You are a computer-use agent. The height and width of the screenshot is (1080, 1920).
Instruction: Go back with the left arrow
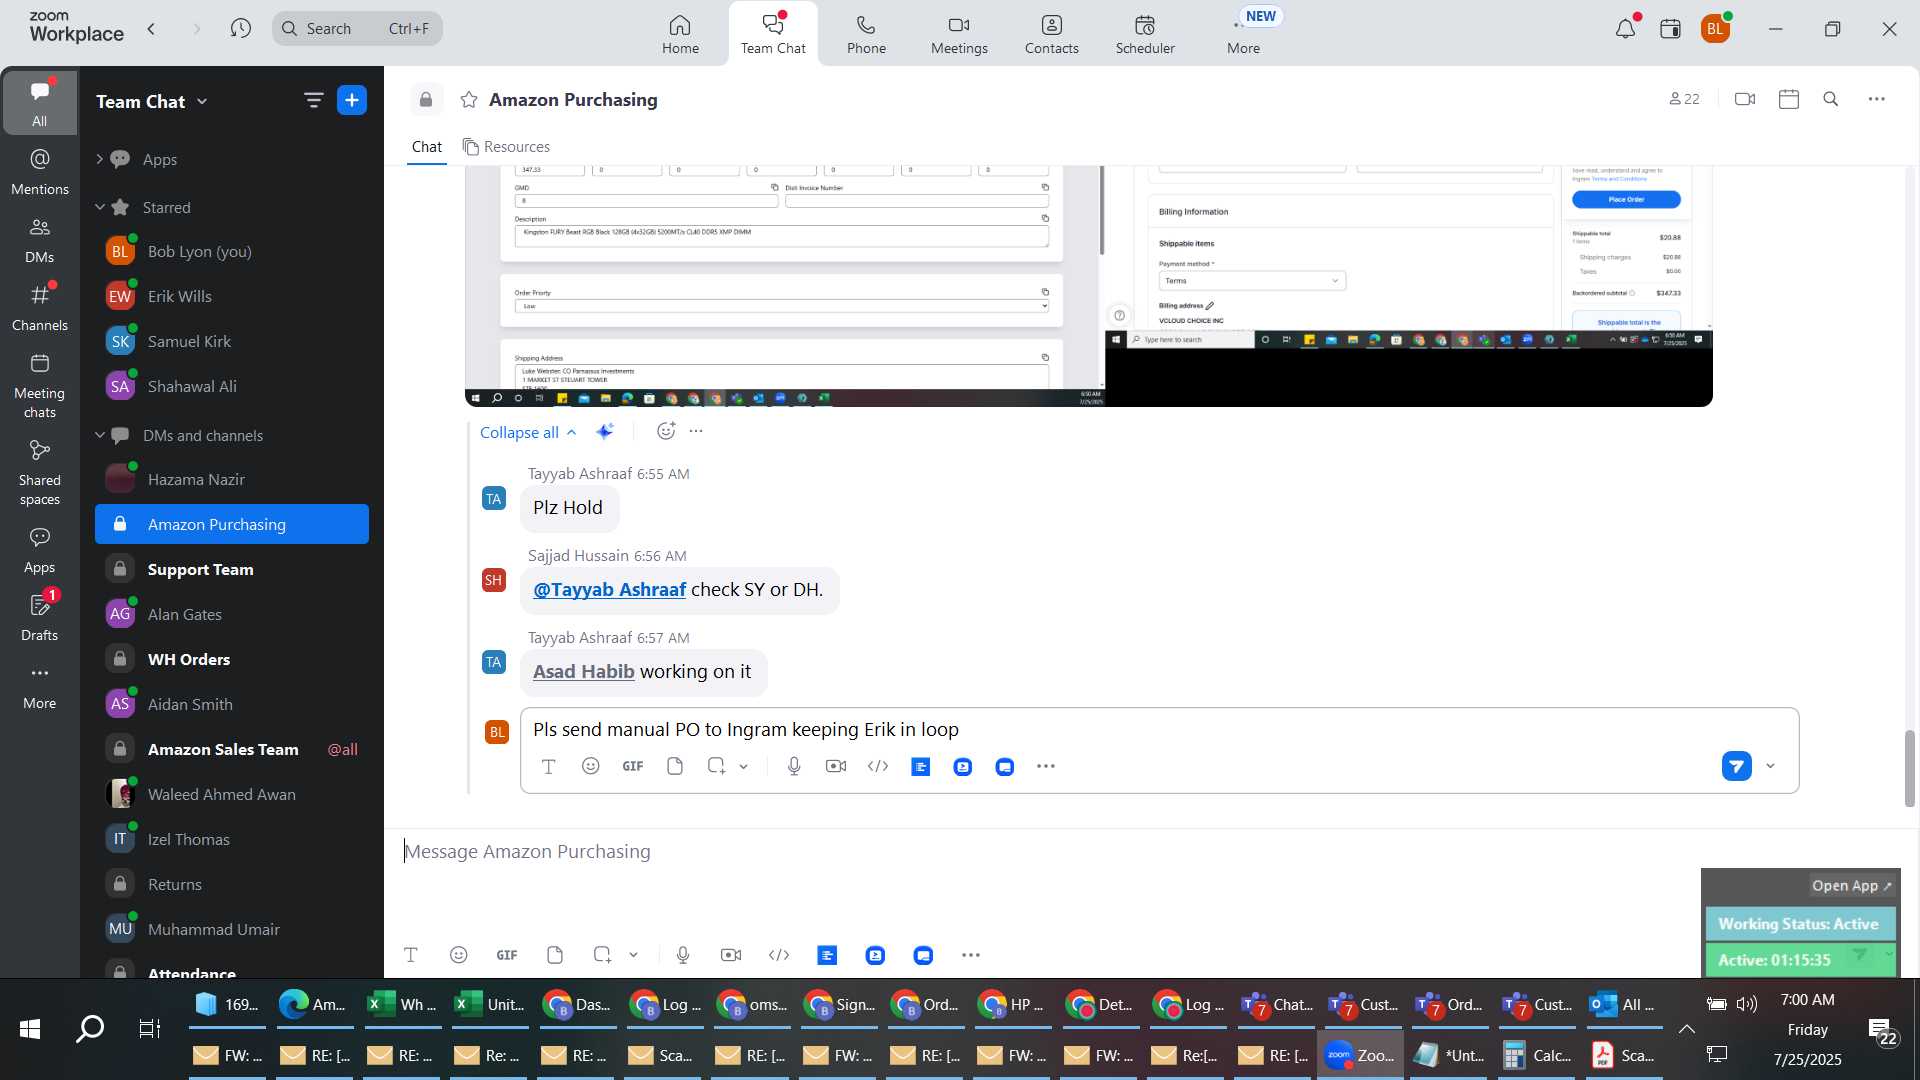coord(151,28)
